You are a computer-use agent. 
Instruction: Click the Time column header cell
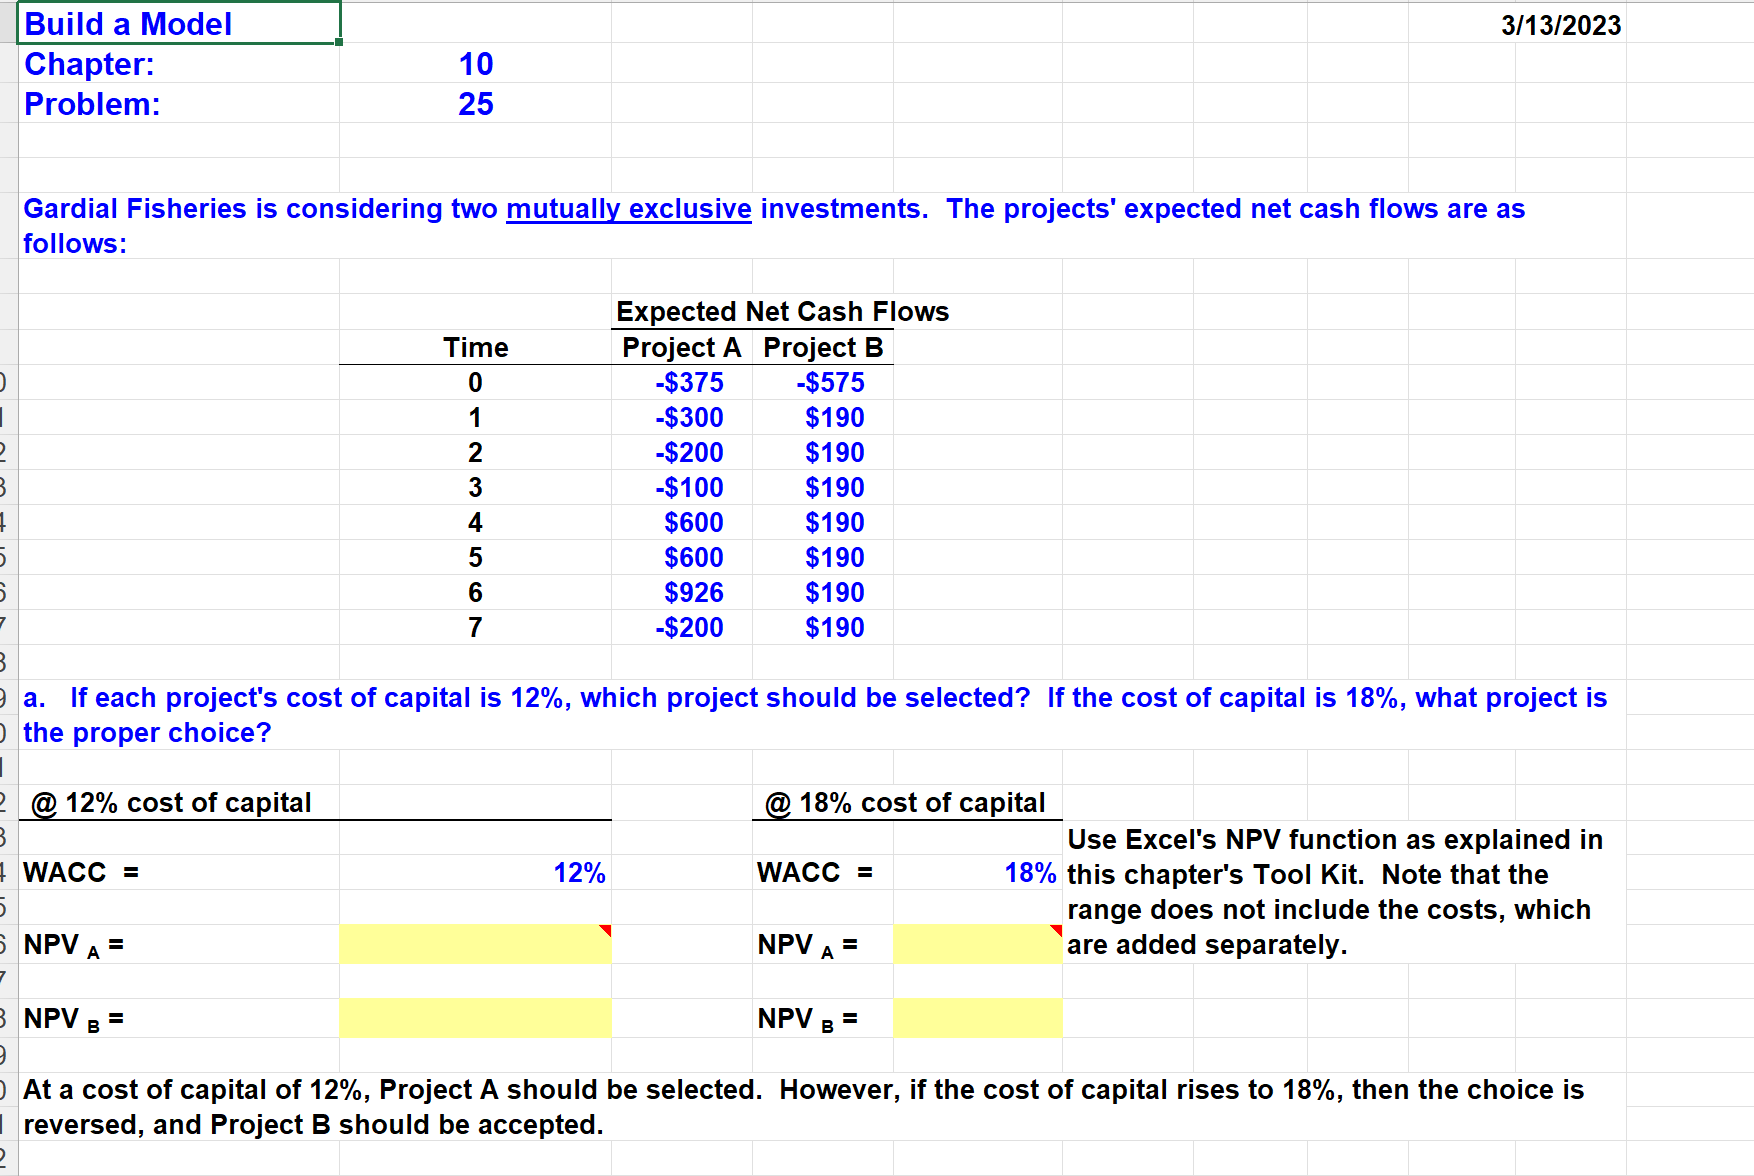coord(475,347)
